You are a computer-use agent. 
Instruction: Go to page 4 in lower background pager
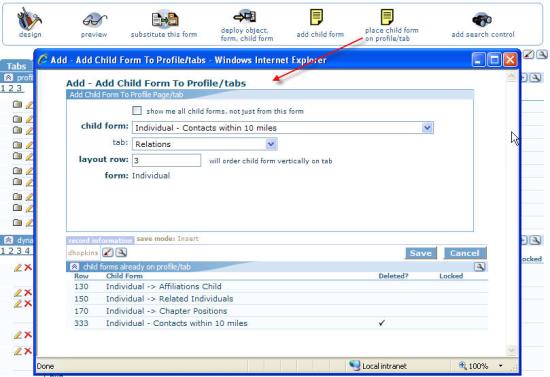tap(27, 251)
